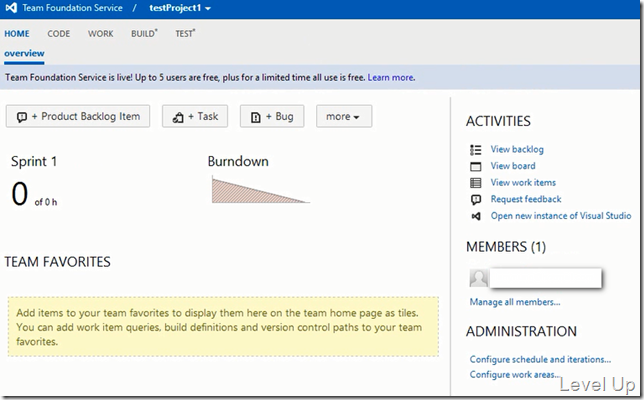Screen dimensions: 644x400
Task: Open Manage all members link
Action: (515, 302)
